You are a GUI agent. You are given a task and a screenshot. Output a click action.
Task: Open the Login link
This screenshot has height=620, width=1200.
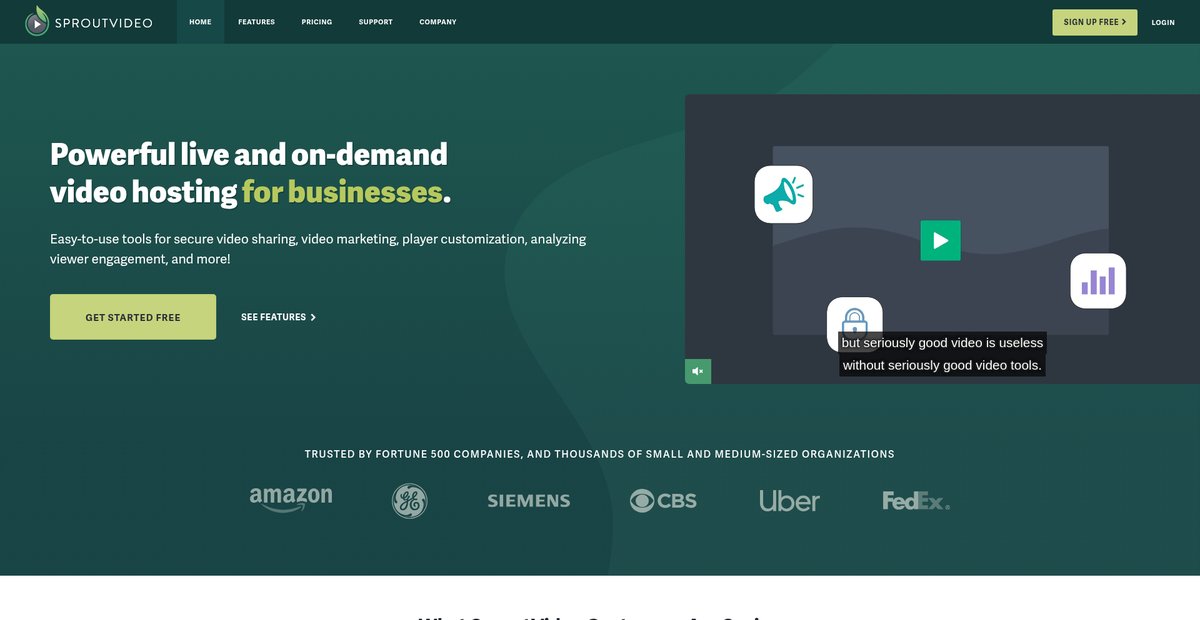tap(1163, 22)
